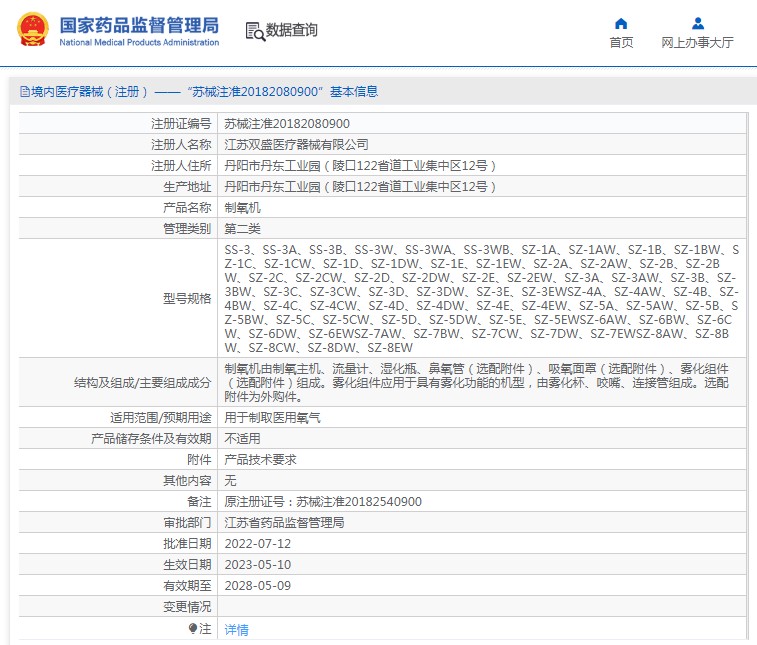Click 国家药品监督管理局 site title
The width and height of the screenshot is (757, 645).
click(x=139, y=25)
